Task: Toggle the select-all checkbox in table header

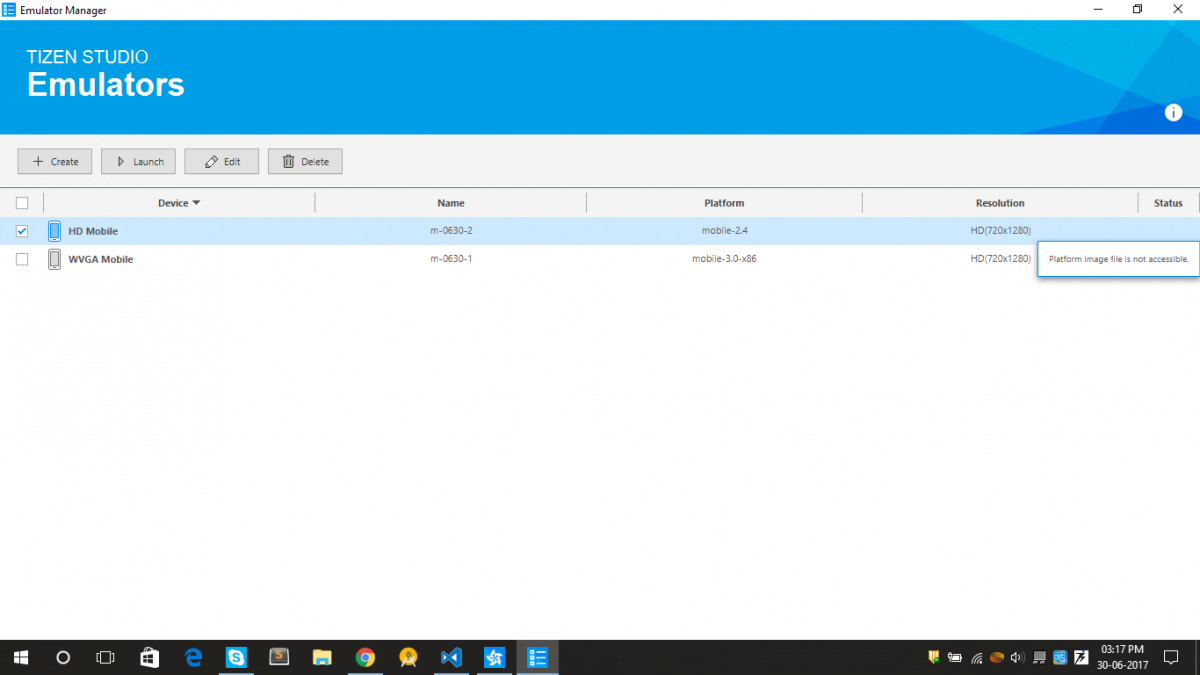Action: pos(22,203)
